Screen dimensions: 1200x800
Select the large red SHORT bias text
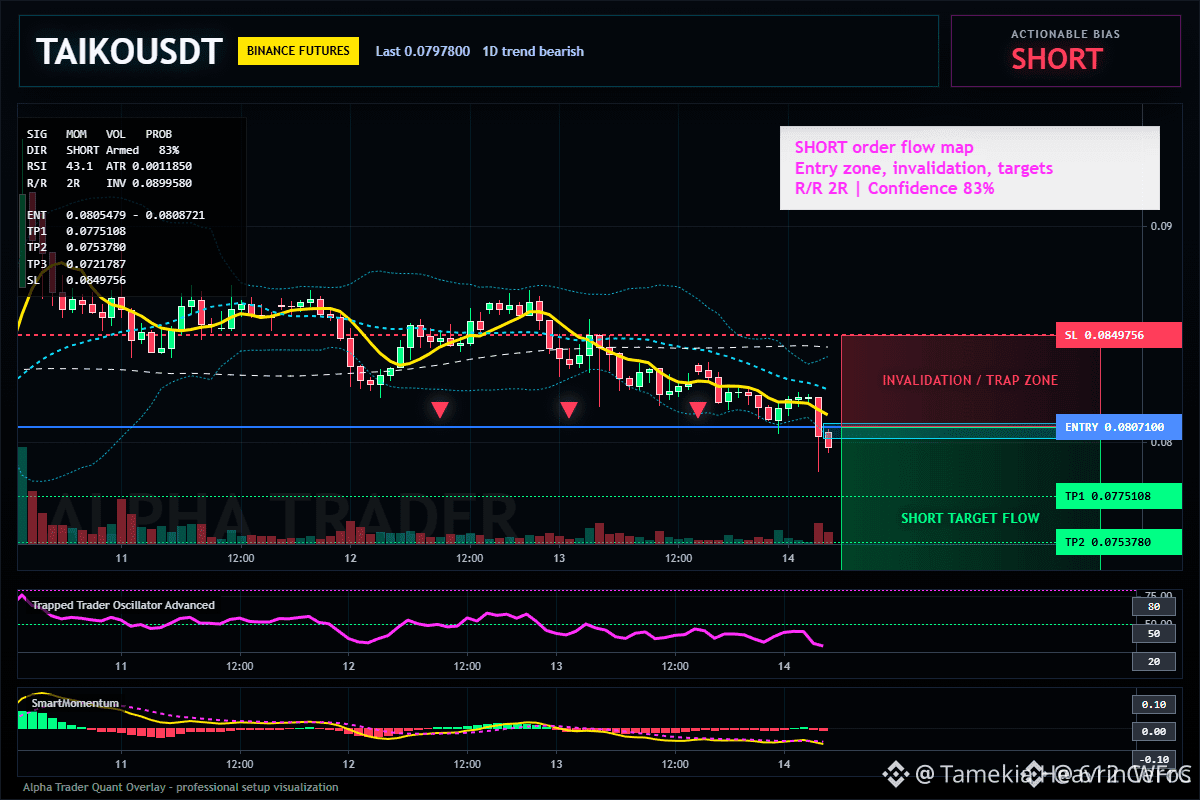tap(1057, 59)
